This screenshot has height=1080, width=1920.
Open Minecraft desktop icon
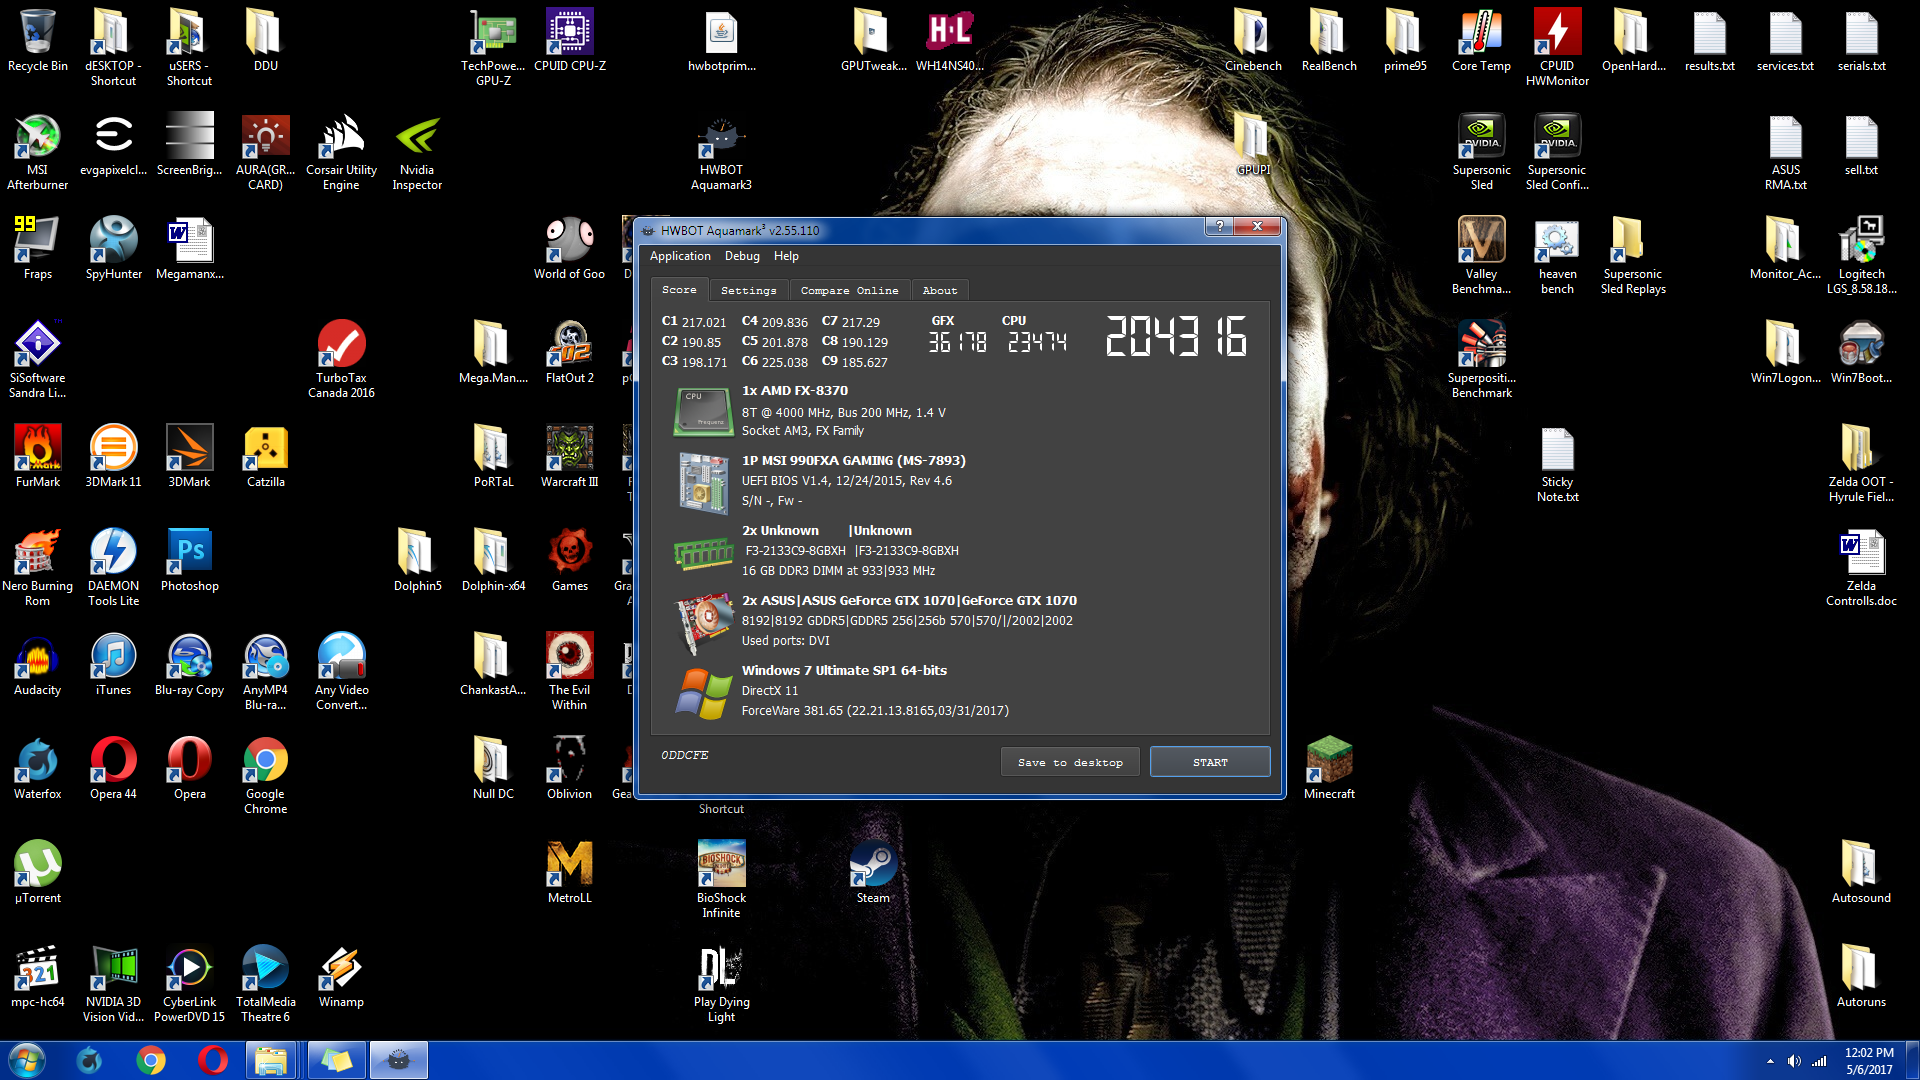1329,768
